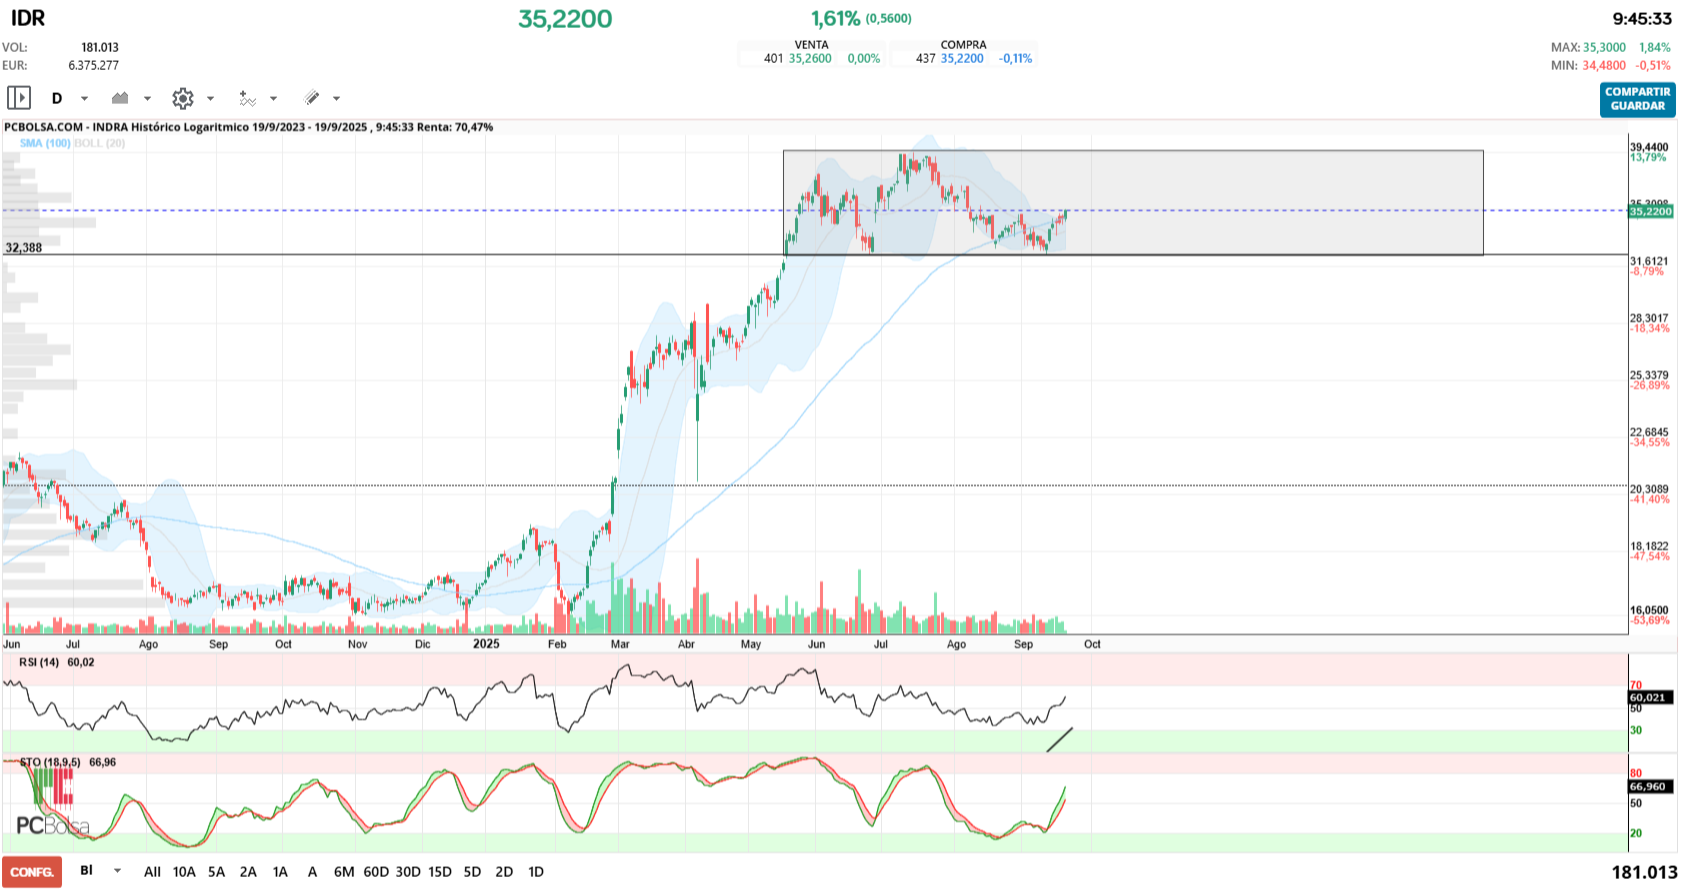This screenshot has height=893, width=1691.
Task: Click the SMA (100) indicator label
Action: (x=45, y=143)
